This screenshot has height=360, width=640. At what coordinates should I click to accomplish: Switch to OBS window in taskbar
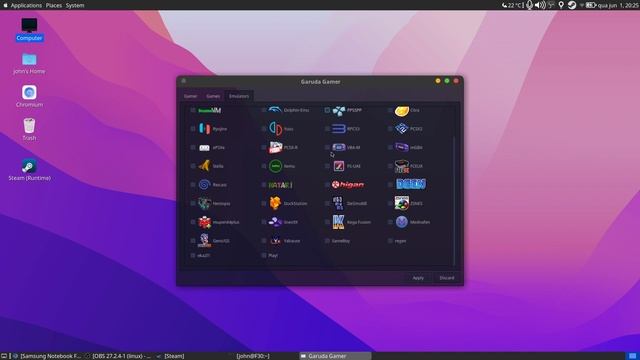[118, 356]
